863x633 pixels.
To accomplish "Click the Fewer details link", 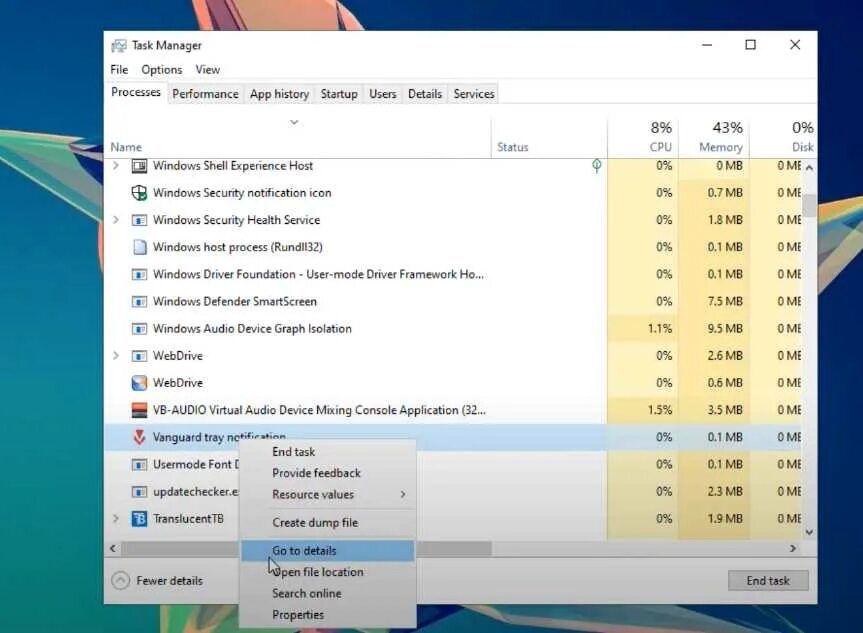I will [x=170, y=581].
